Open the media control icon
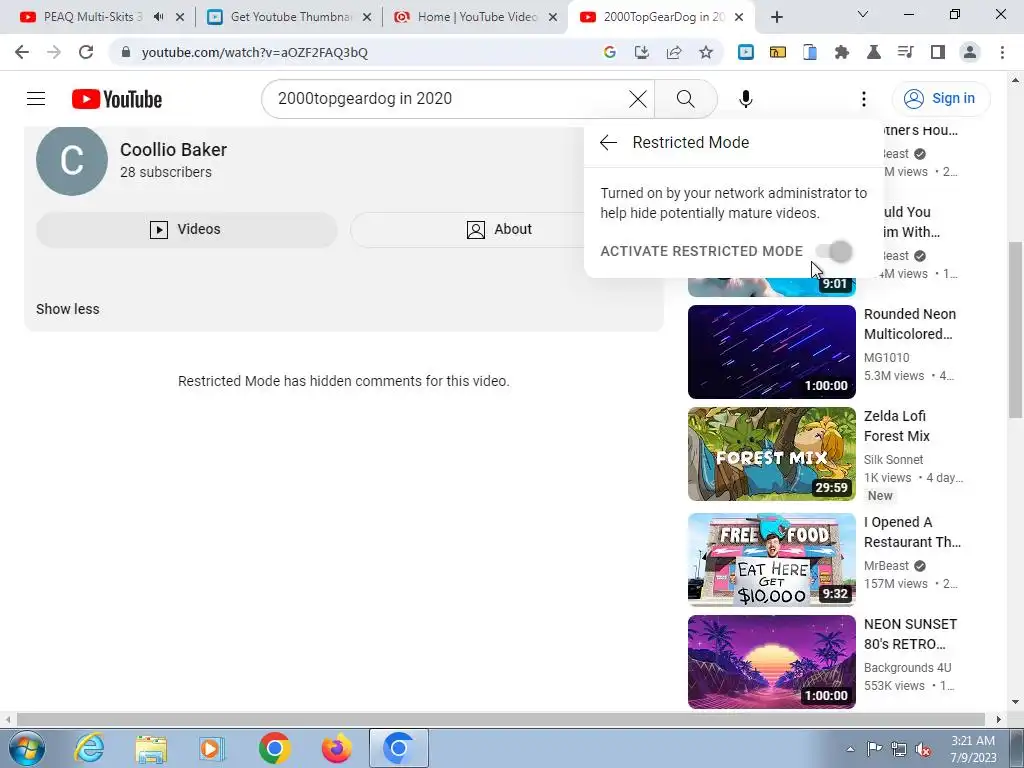Viewport: 1024px width, 768px height. (906, 52)
